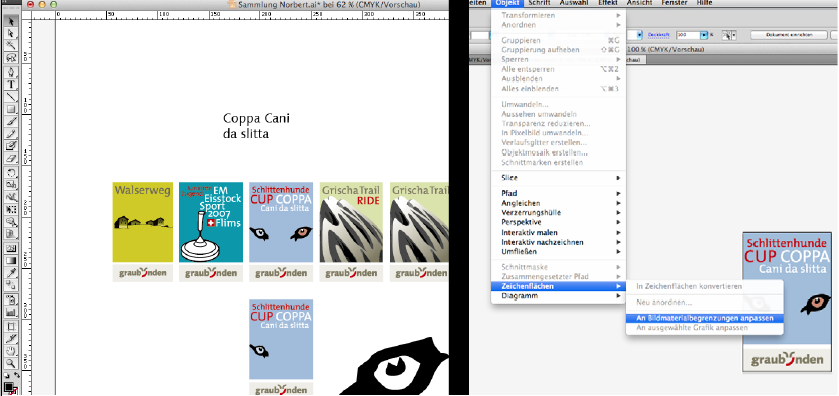Choose the Rectangle tool
The height and width of the screenshot is (396, 839).
tap(11, 109)
